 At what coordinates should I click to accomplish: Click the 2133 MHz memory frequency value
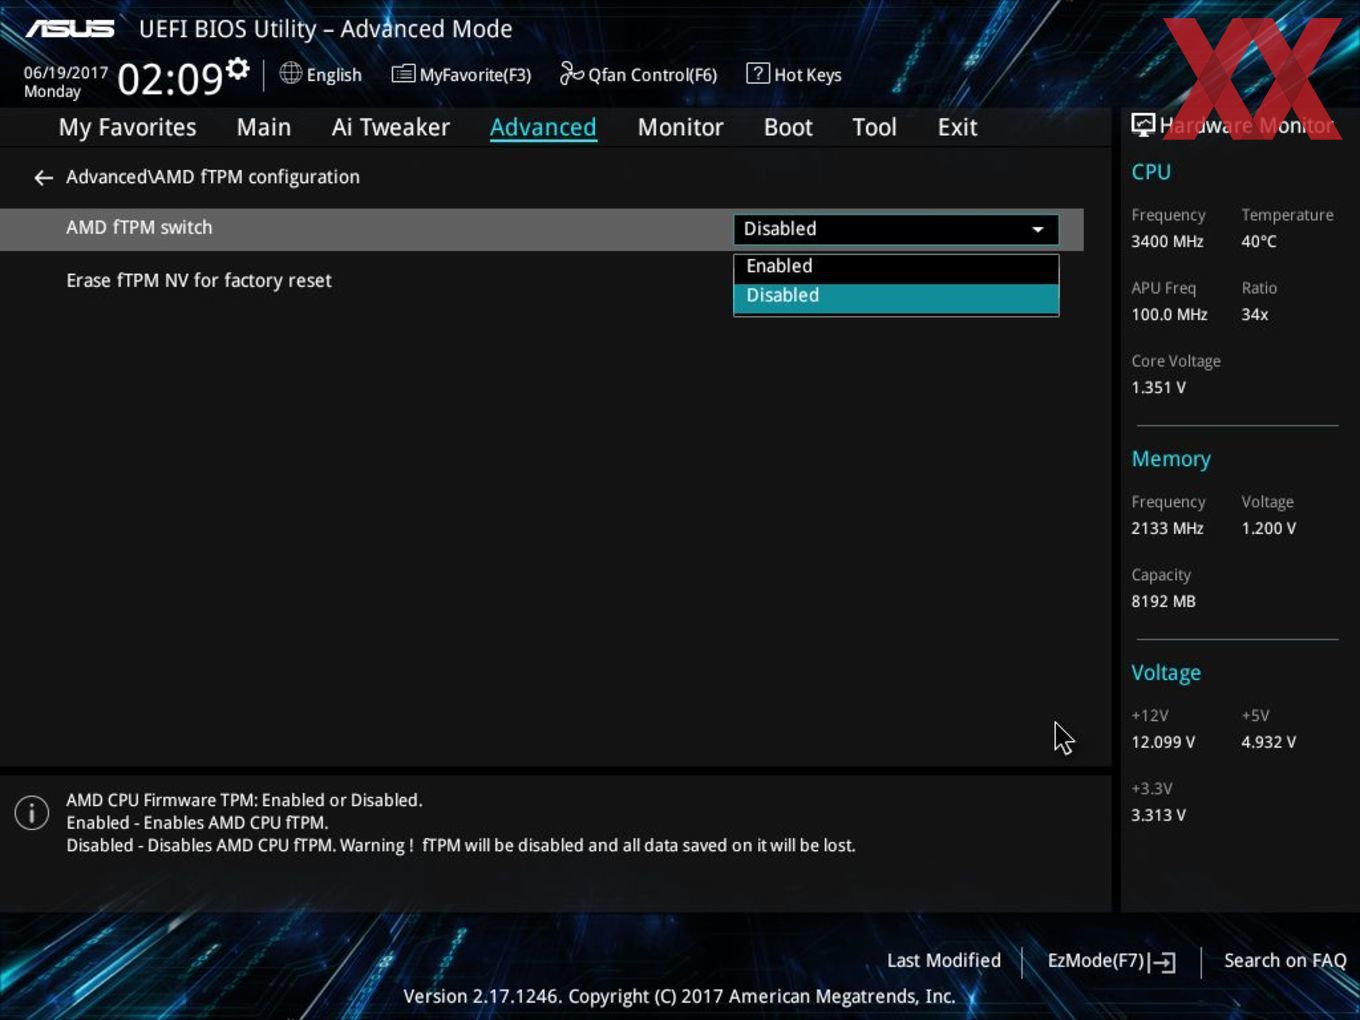[1167, 529]
